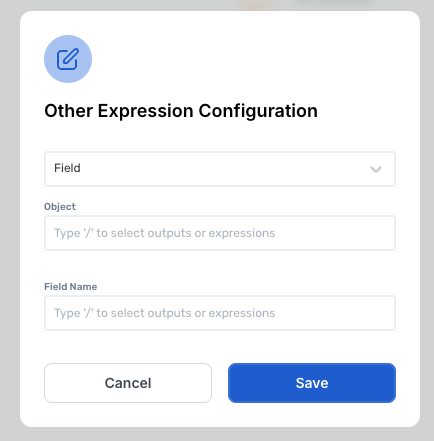Image resolution: width=434 pixels, height=441 pixels.
Task: Click the Field Name label
Action: coord(71,287)
